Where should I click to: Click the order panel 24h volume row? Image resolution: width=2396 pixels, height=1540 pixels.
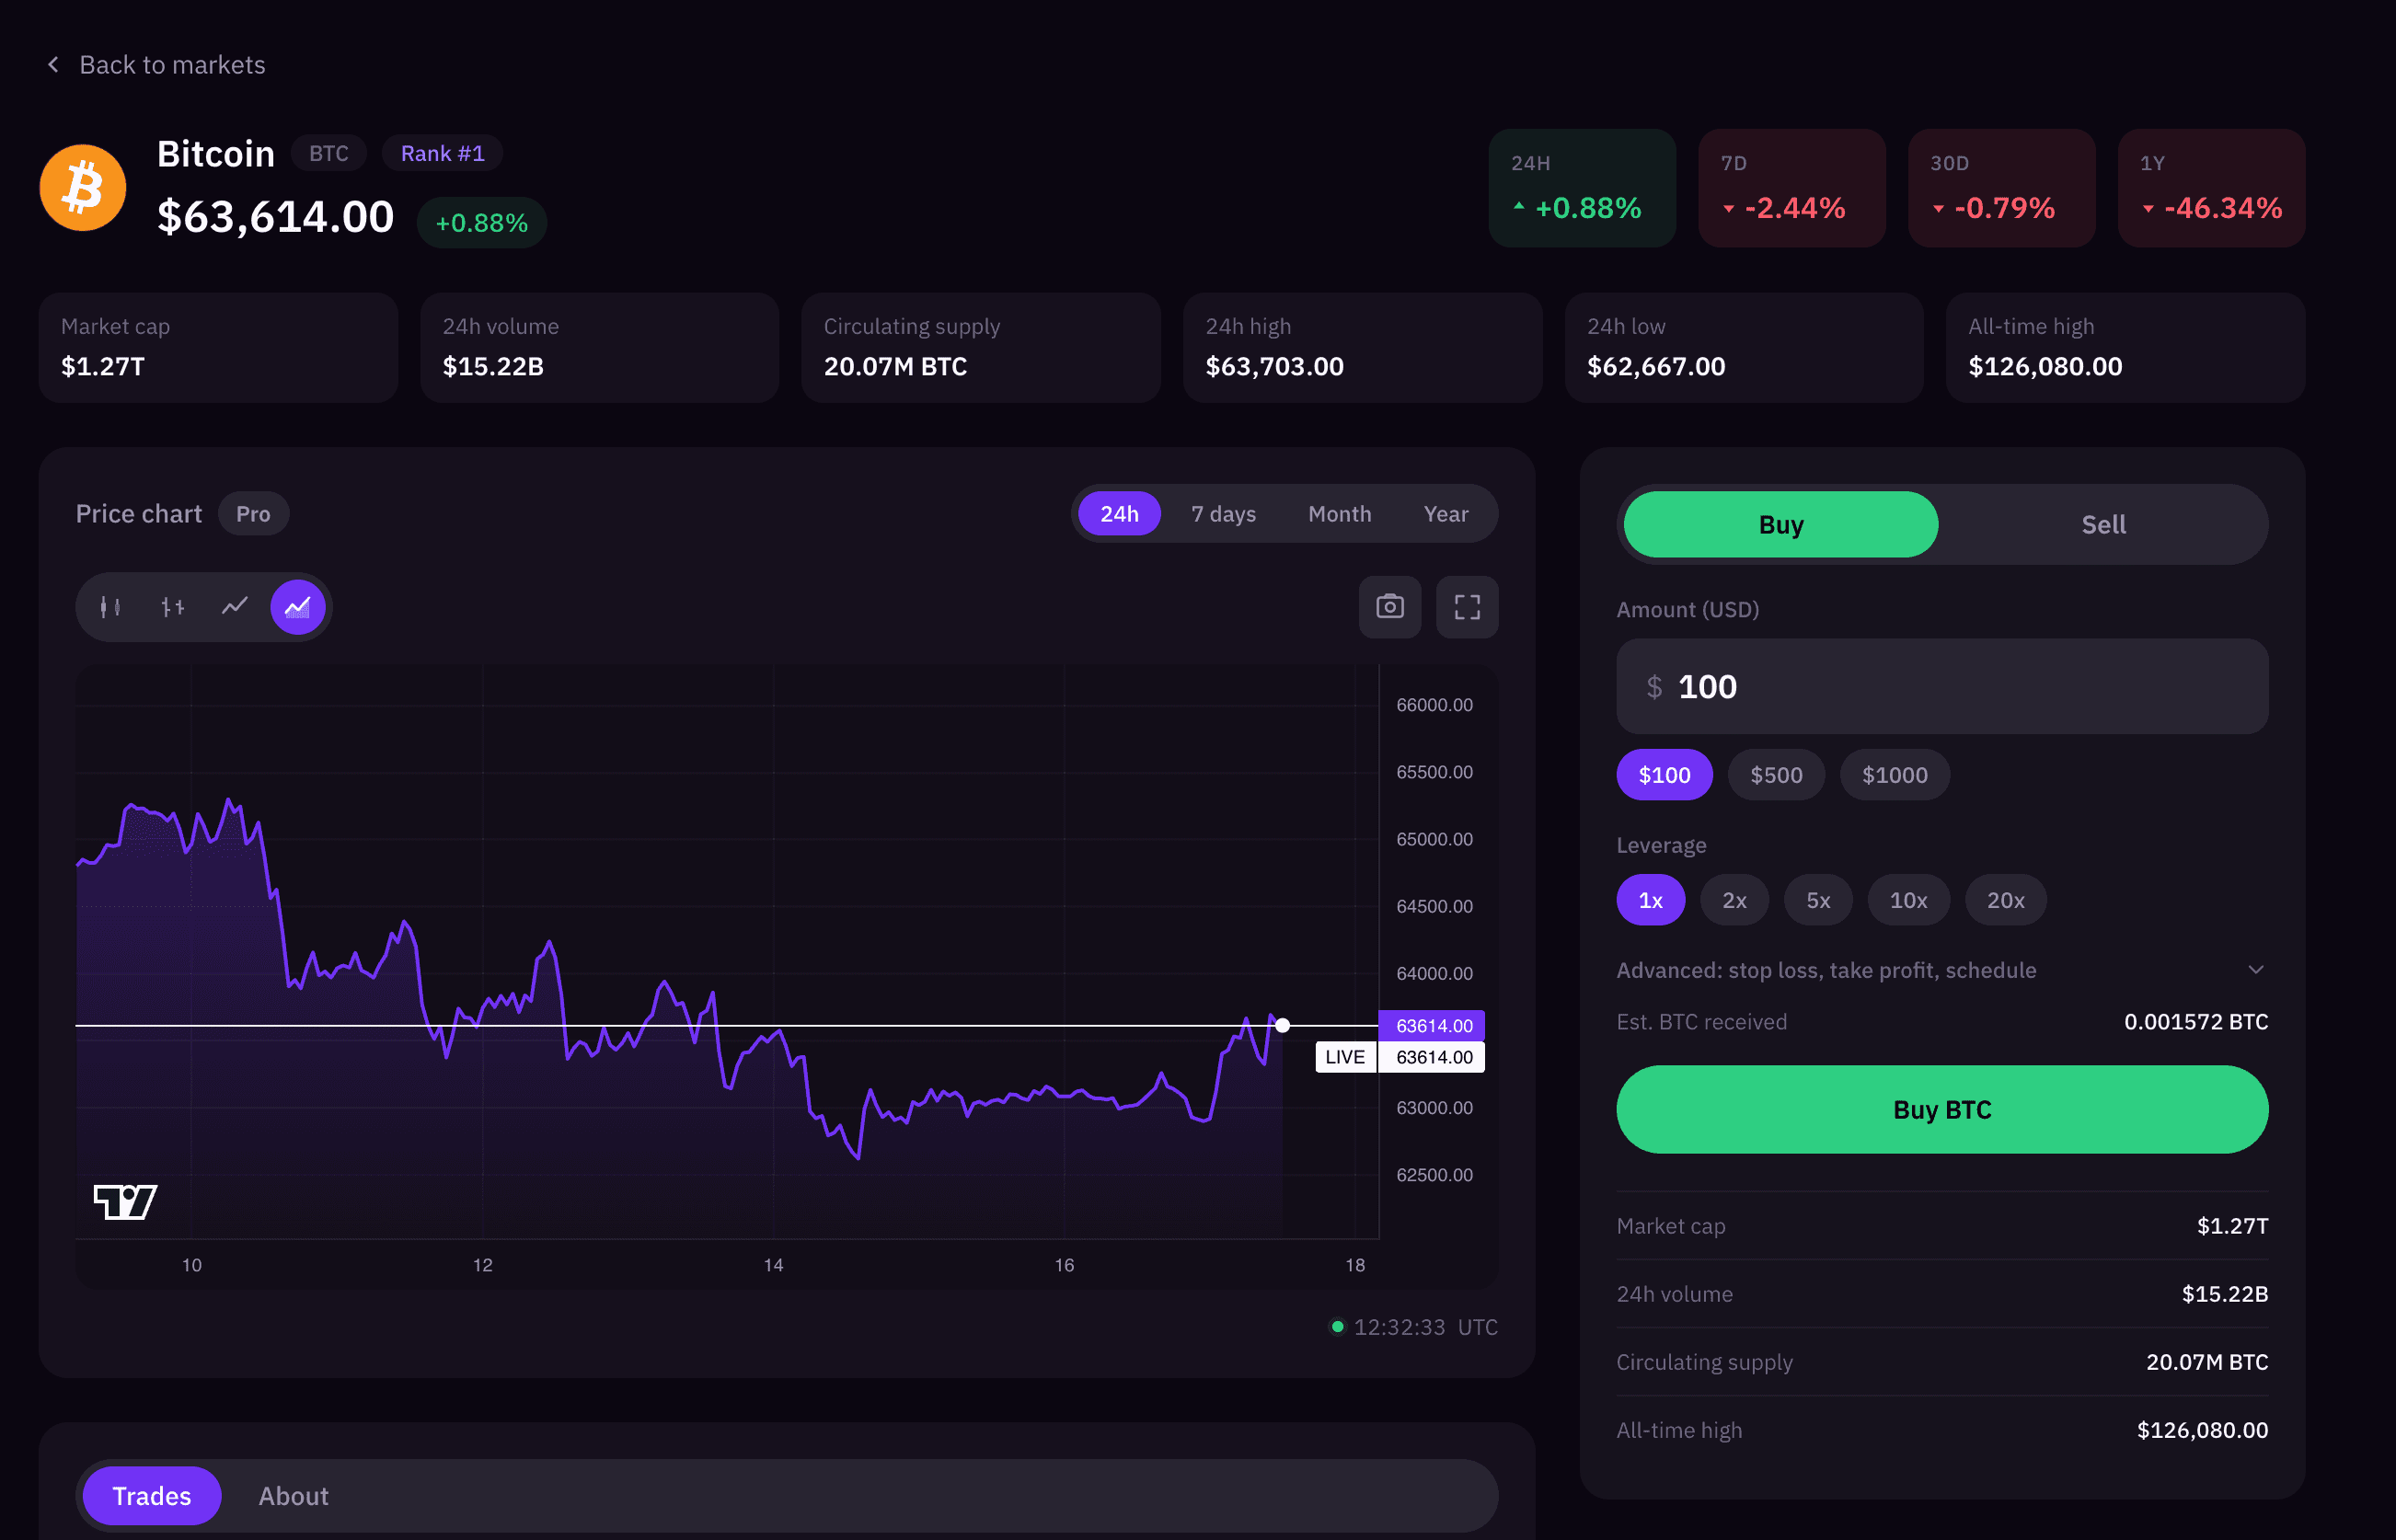[1942, 1294]
